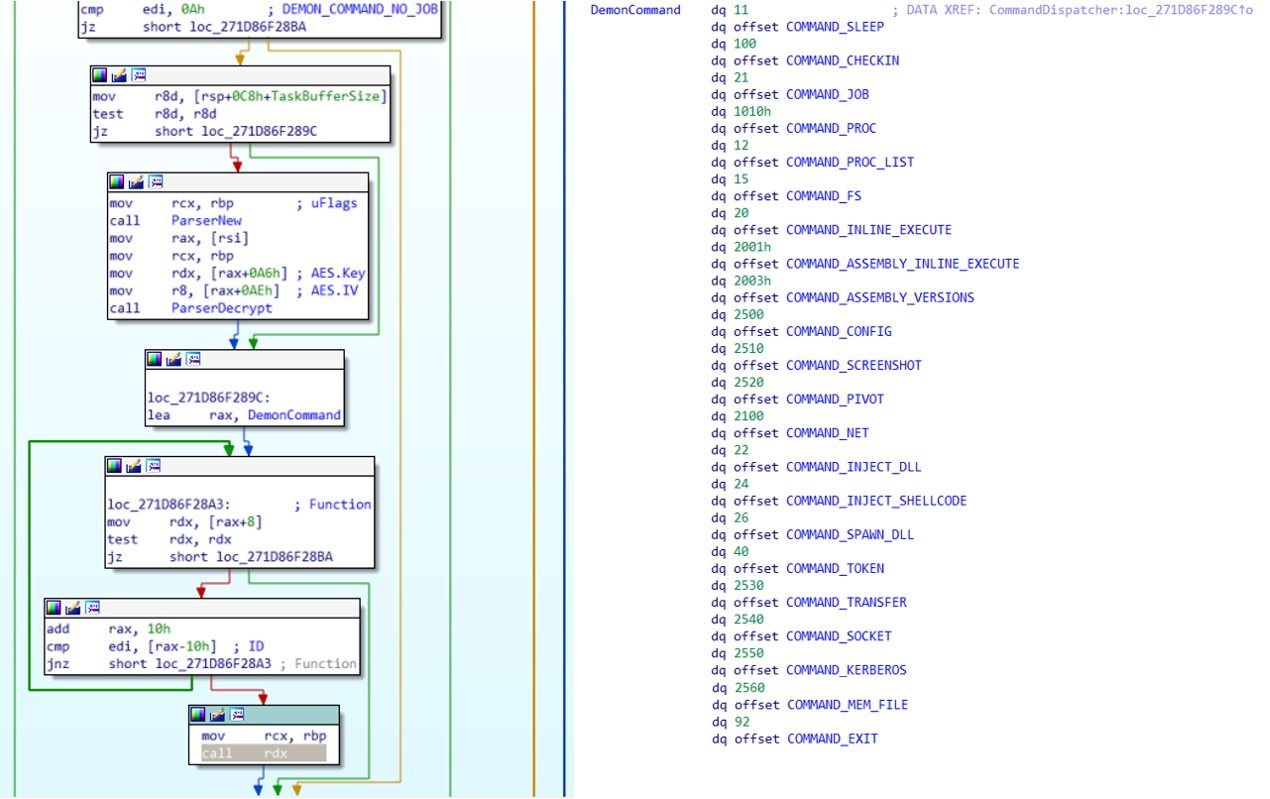Image resolution: width=1270 pixels, height=799 pixels.
Task: Click group icon on loc_271D86F289C block
Action: click(194, 358)
